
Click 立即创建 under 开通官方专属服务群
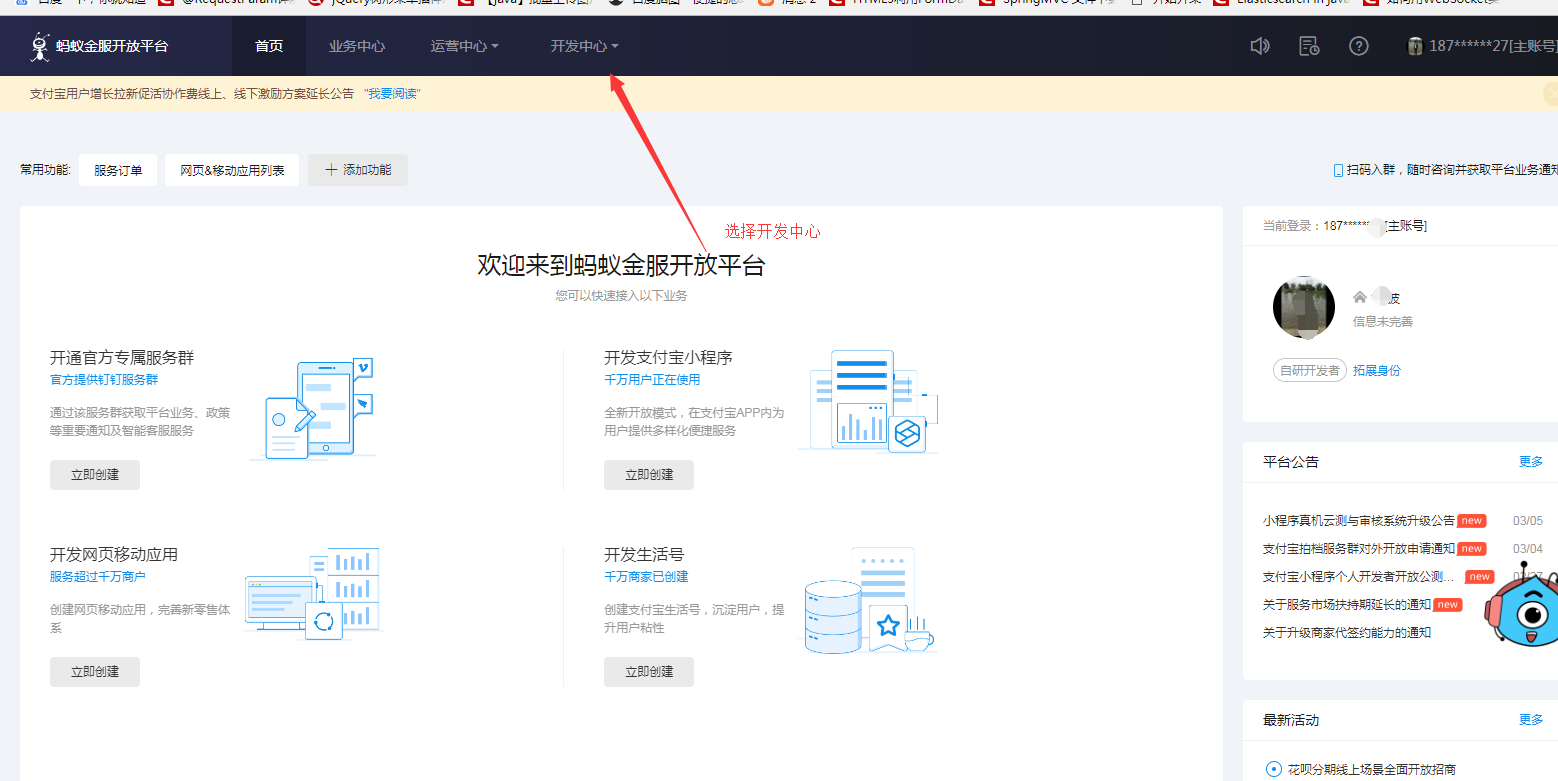tap(95, 475)
